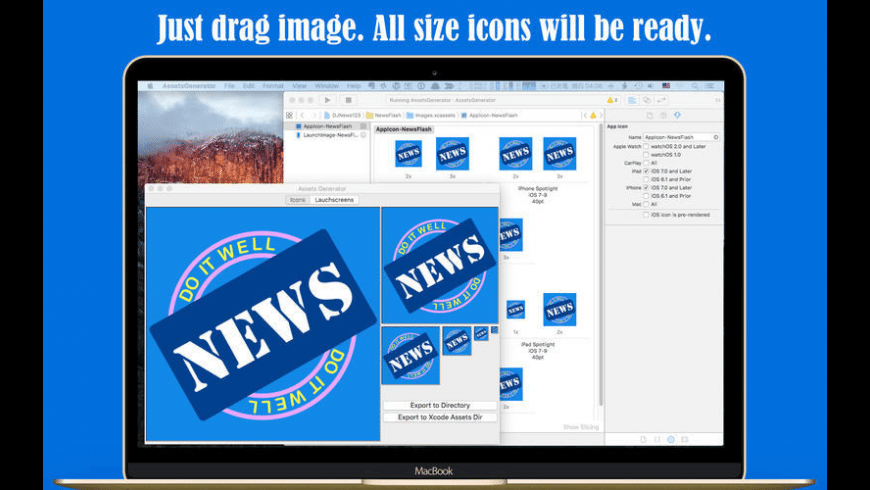Click the AppIcon-NewsFlash breadcrumb
Viewport: 870px width, 490px height.
489,115
